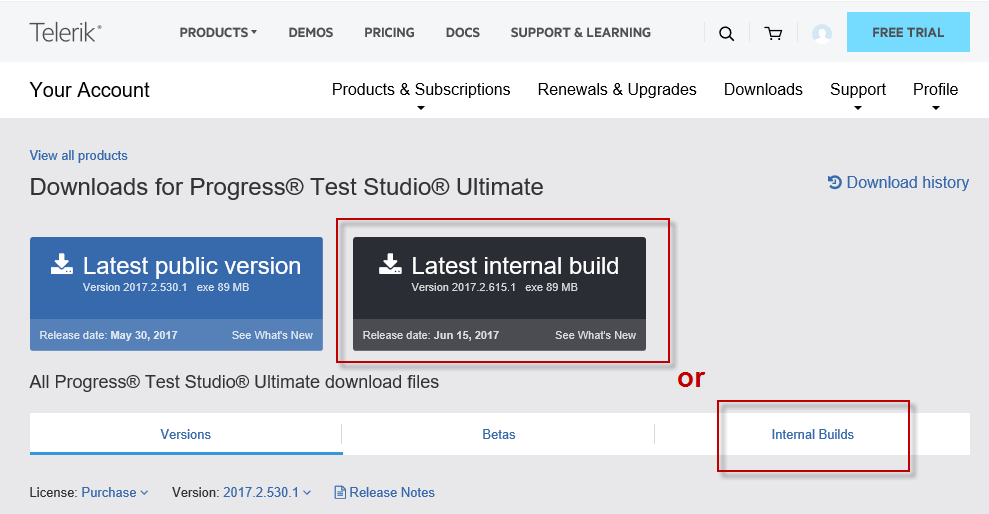Switch to the Internal Builds tab
This screenshot has height=514, width=989.
[x=812, y=434]
